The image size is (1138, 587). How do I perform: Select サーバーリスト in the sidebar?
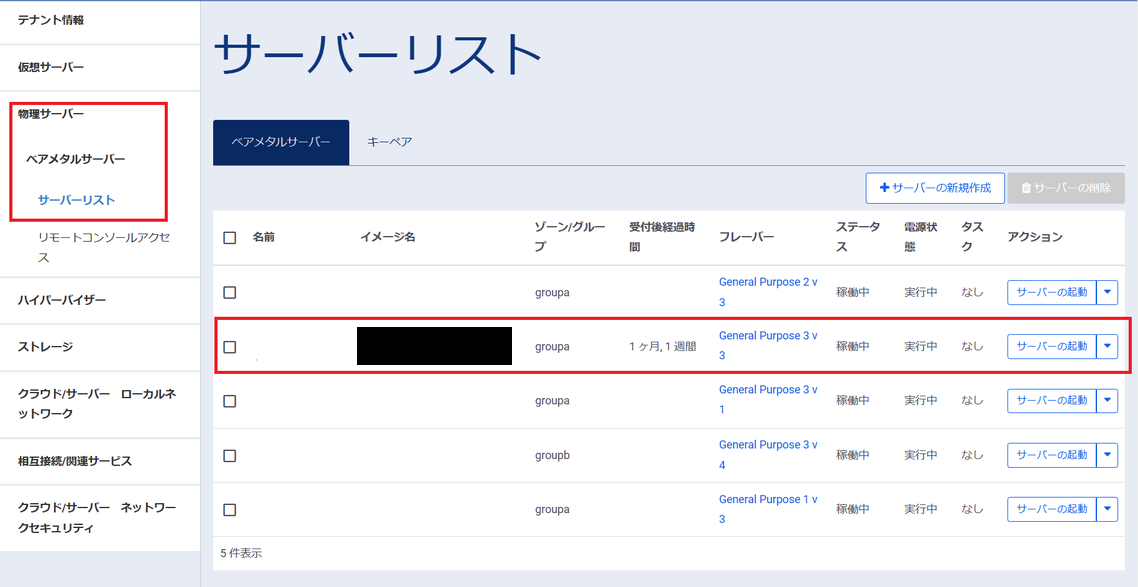[76, 200]
